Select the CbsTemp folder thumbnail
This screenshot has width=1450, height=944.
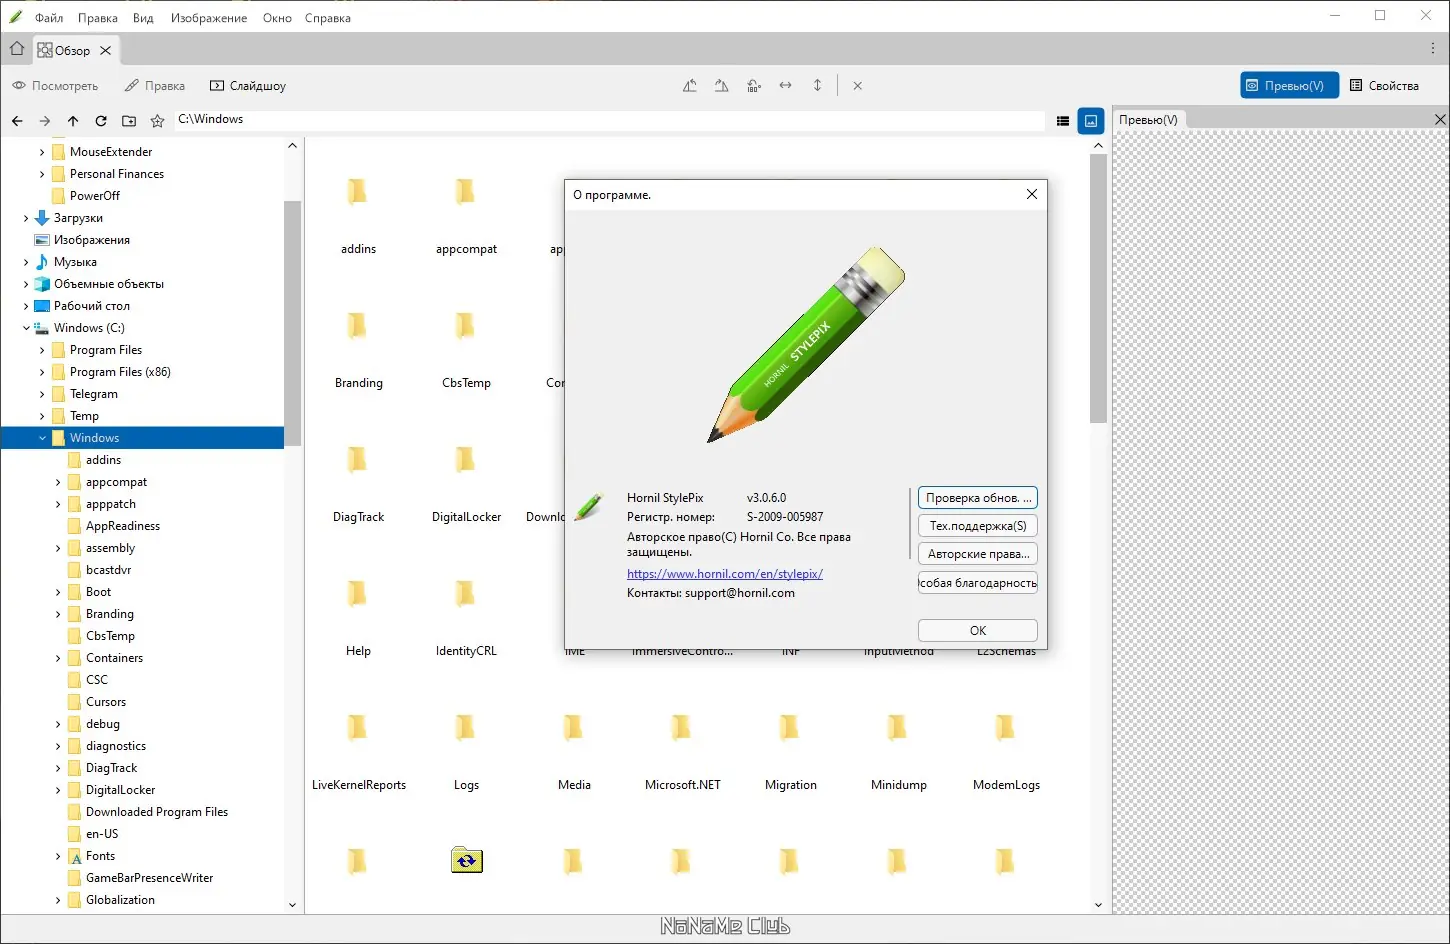tap(466, 349)
